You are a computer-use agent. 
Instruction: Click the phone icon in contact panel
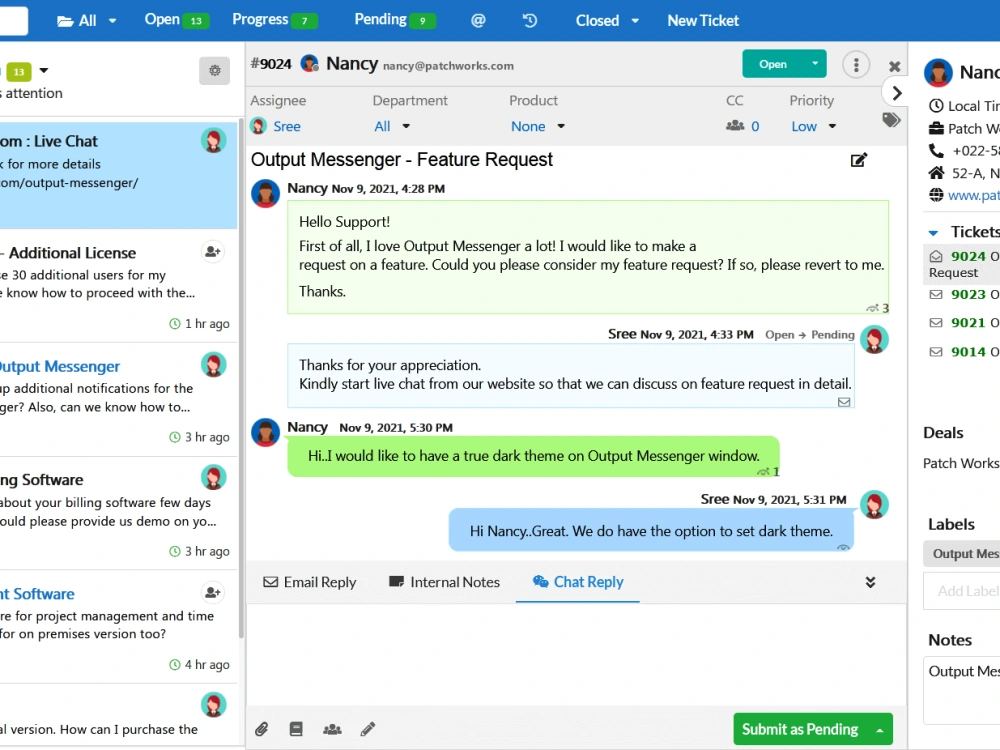tap(936, 151)
